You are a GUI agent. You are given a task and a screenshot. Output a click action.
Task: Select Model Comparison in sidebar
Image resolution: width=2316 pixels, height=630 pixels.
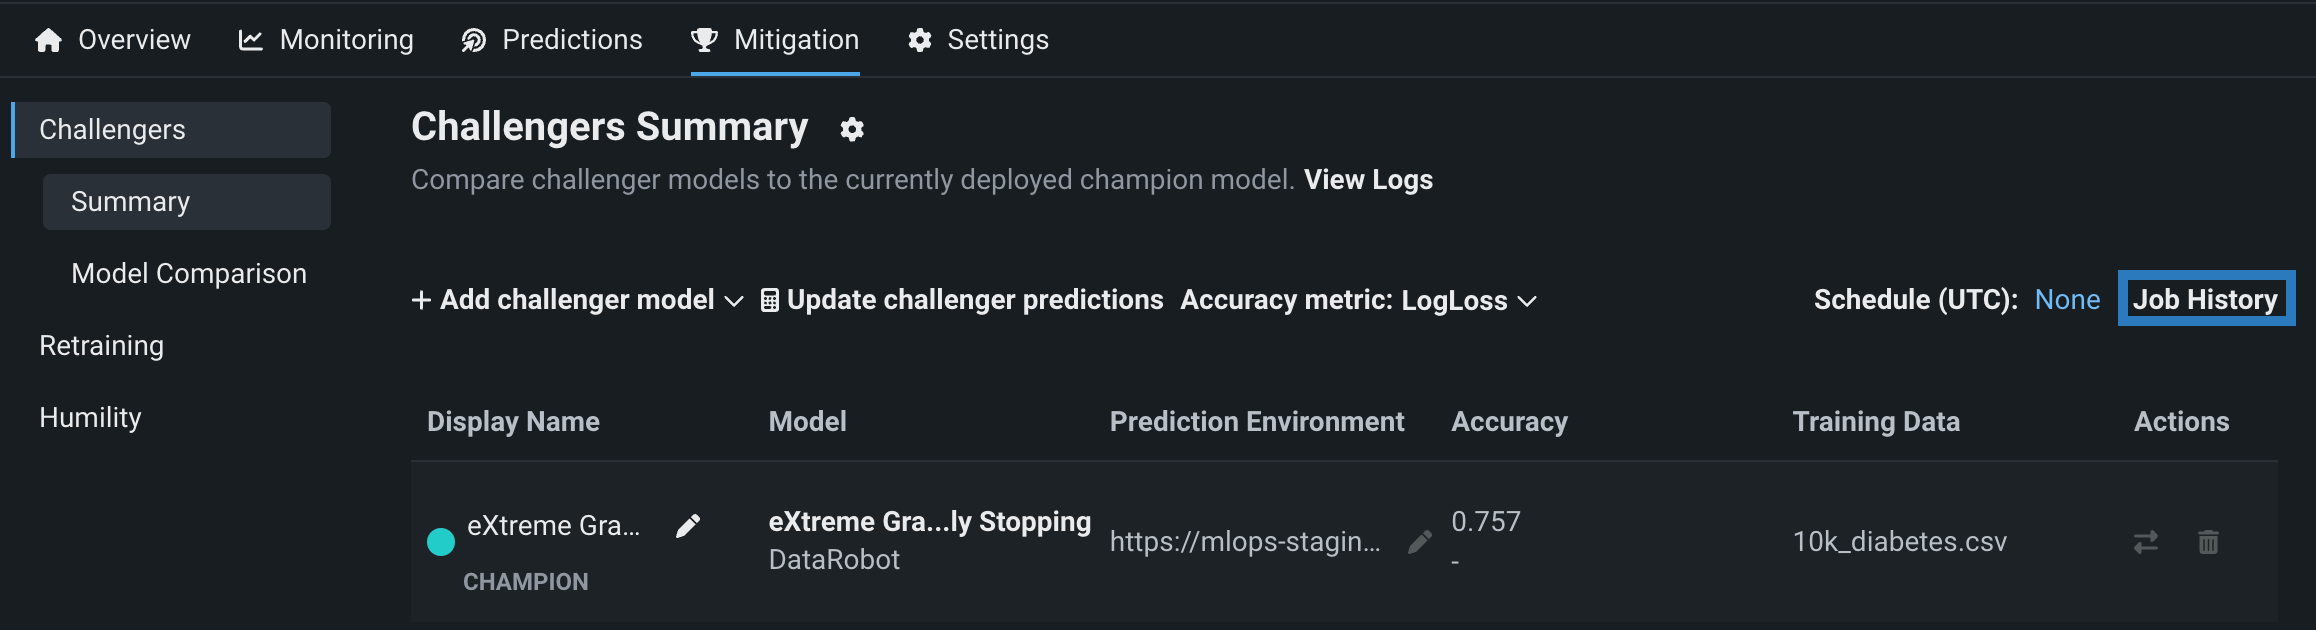(189, 274)
